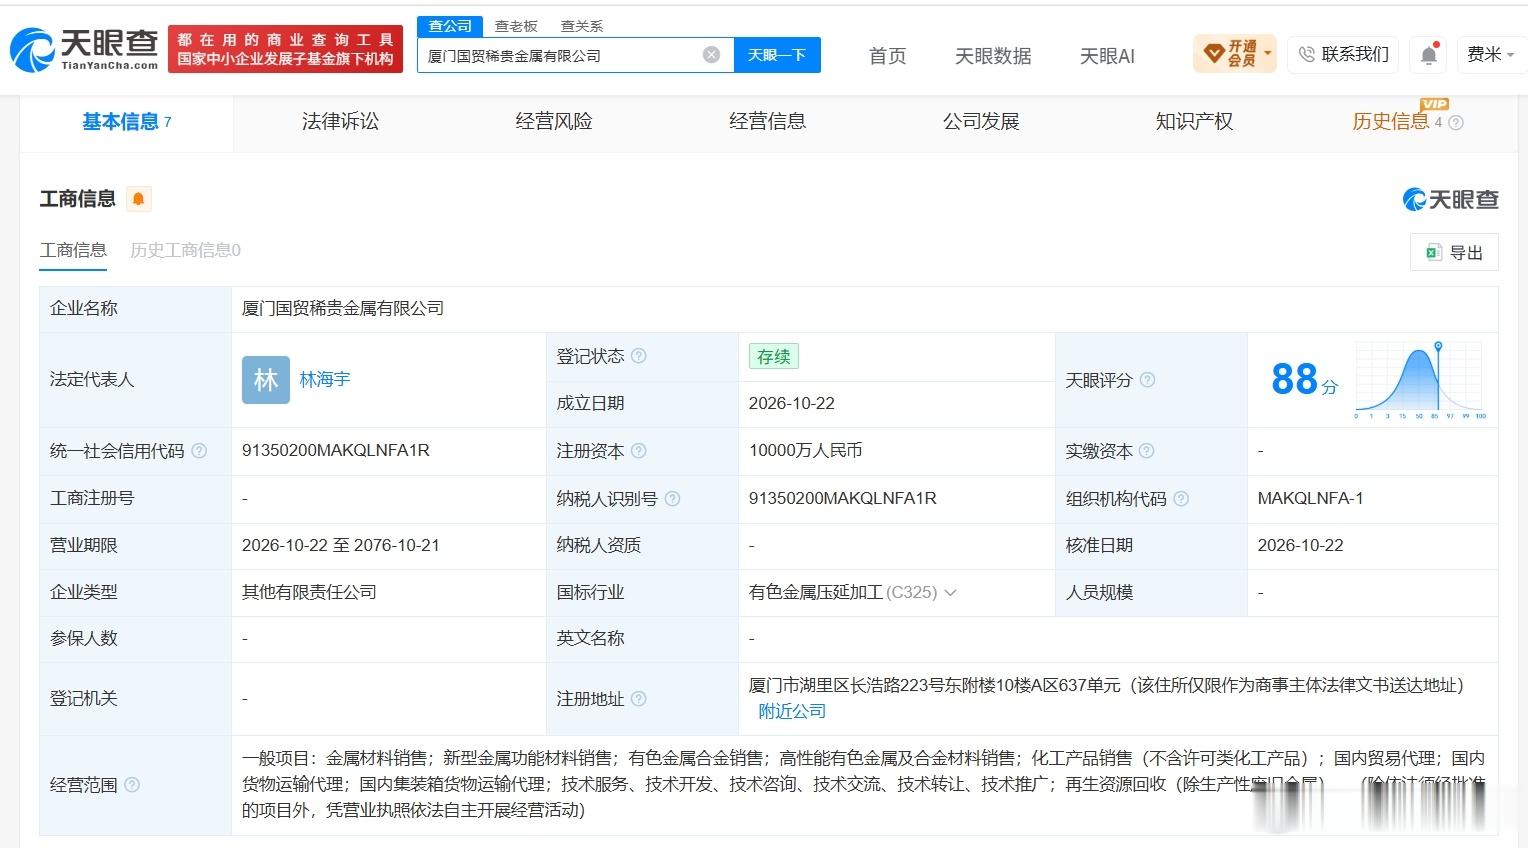
Task: Open the 费米 user account dropdown
Action: point(1490,54)
